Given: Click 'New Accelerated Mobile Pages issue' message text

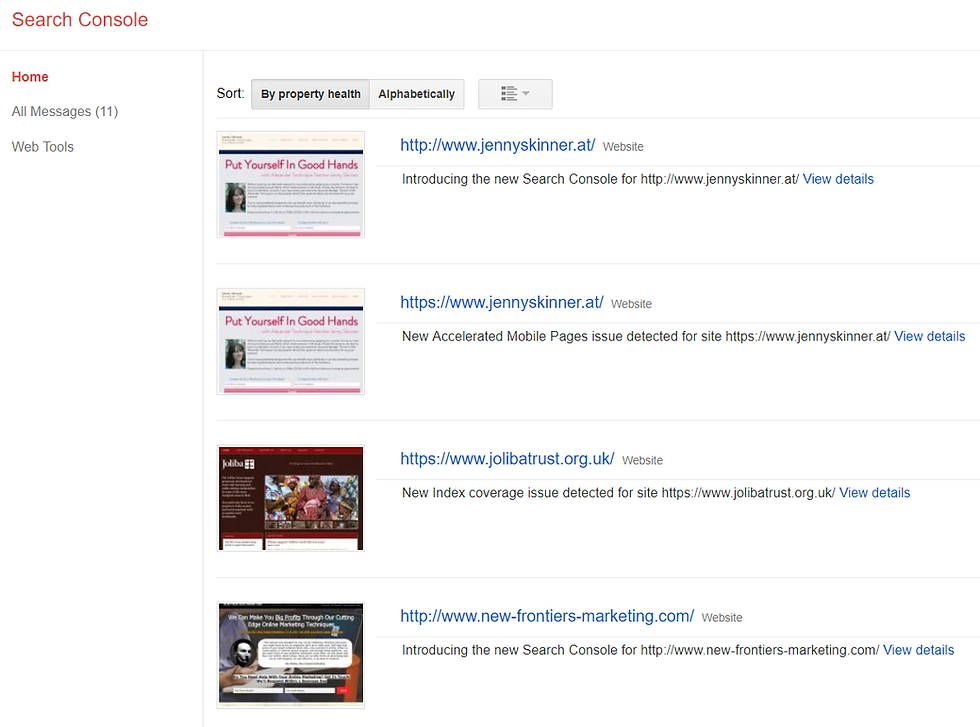Looking at the screenshot, I should pos(646,336).
